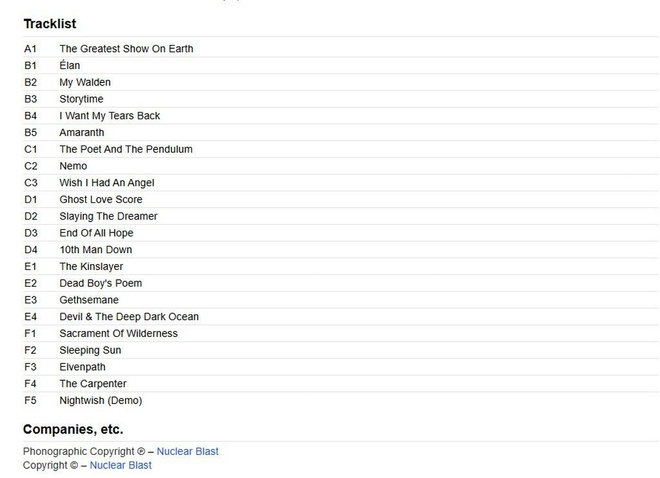This screenshot has width=660, height=478.
Task: Open the Nuclear Blast link in the Copyright © line
Action: coord(120,465)
